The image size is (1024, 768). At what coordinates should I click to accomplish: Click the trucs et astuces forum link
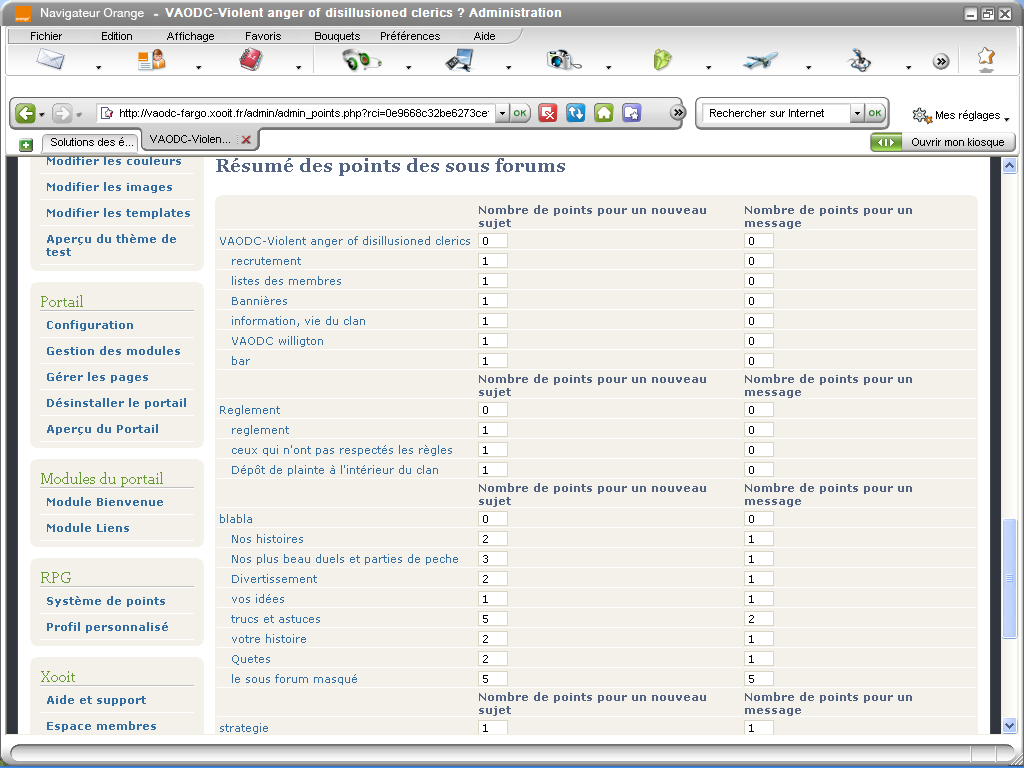(276, 618)
